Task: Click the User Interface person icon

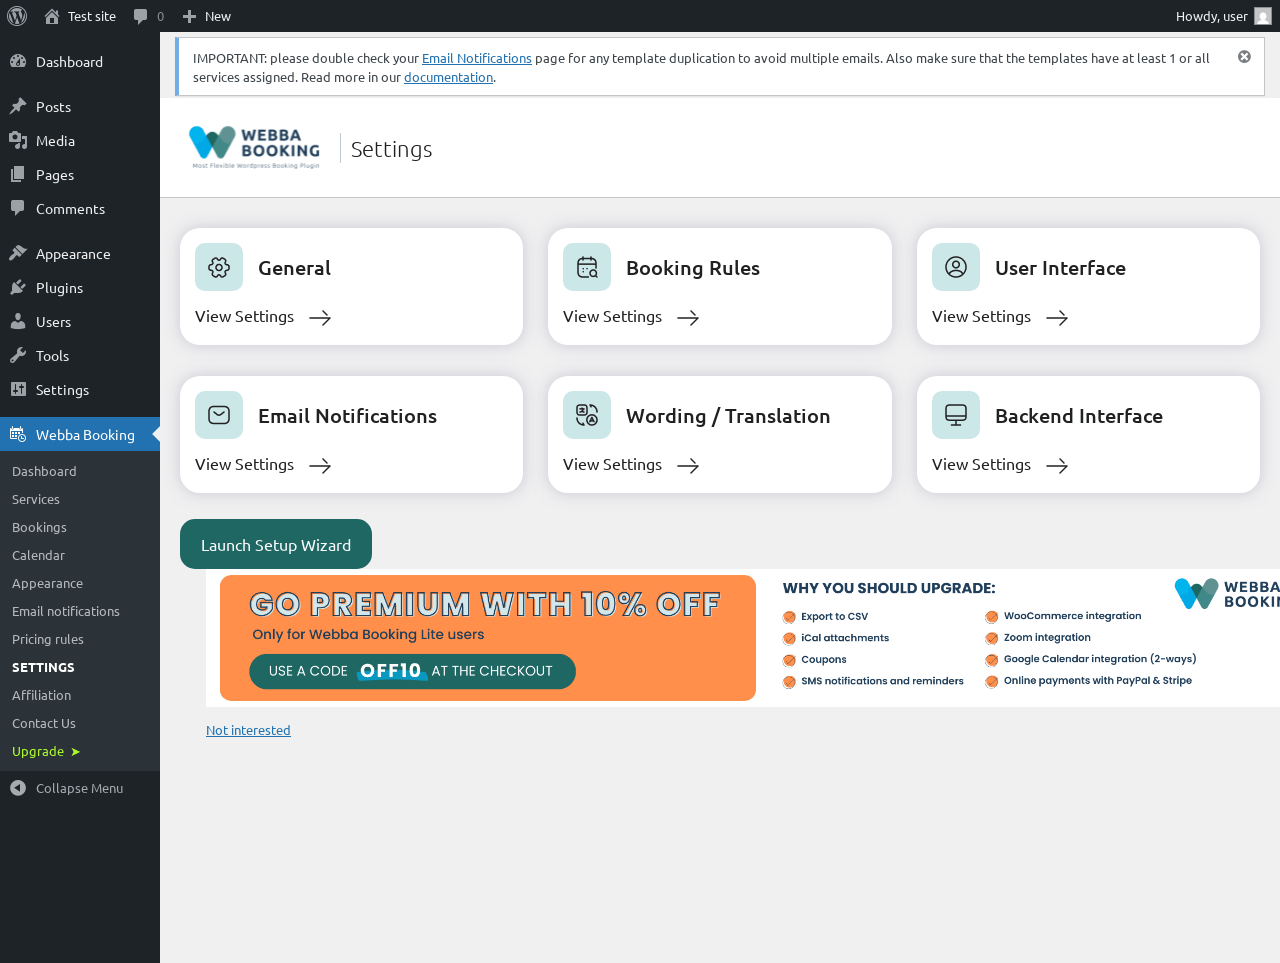Action: (956, 267)
